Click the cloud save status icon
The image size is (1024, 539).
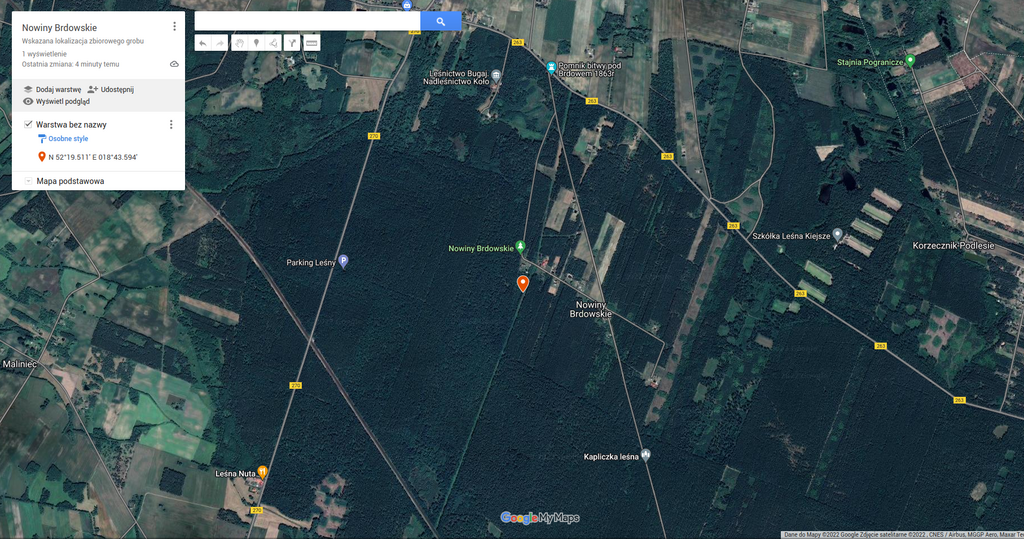click(x=174, y=64)
